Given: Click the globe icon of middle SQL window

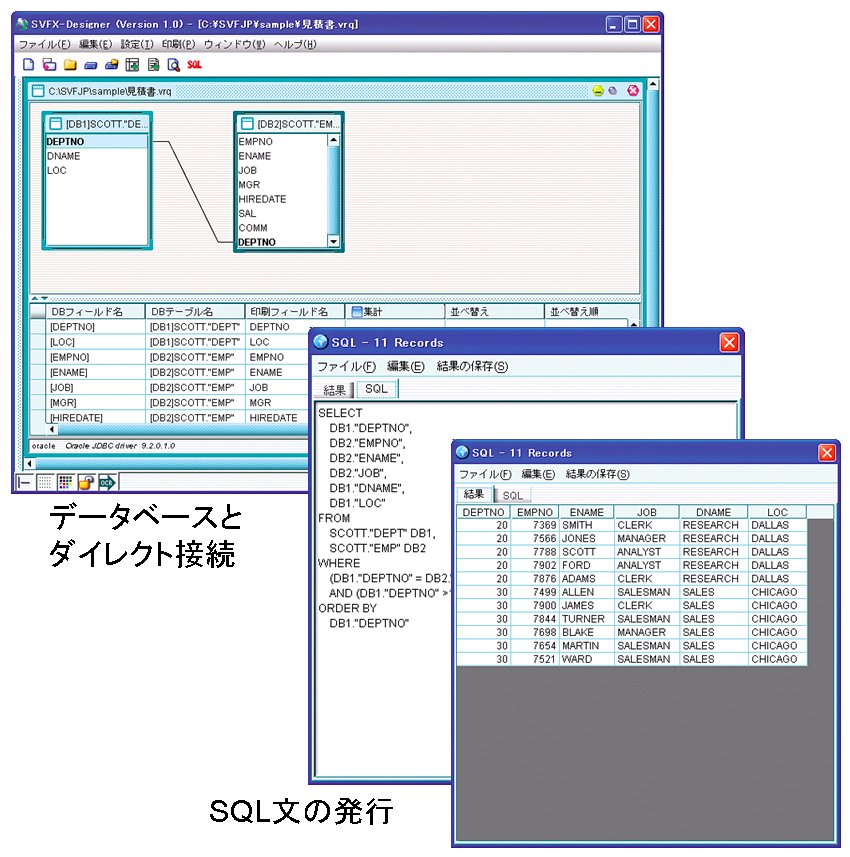Looking at the screenshot, I should pyautogui.click(x=321, y=342).
